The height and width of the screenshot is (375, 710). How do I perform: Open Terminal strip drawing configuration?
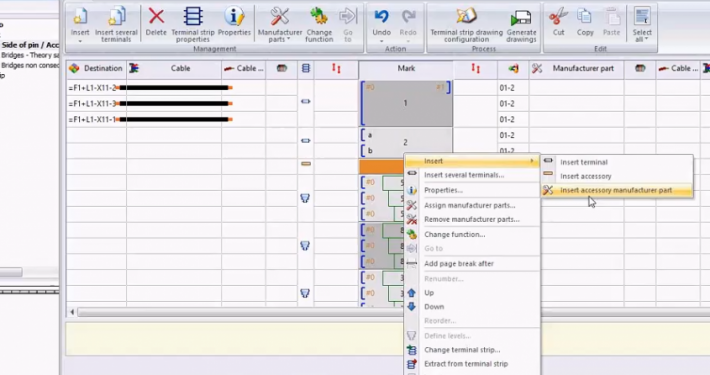click(x=466, y=25)
